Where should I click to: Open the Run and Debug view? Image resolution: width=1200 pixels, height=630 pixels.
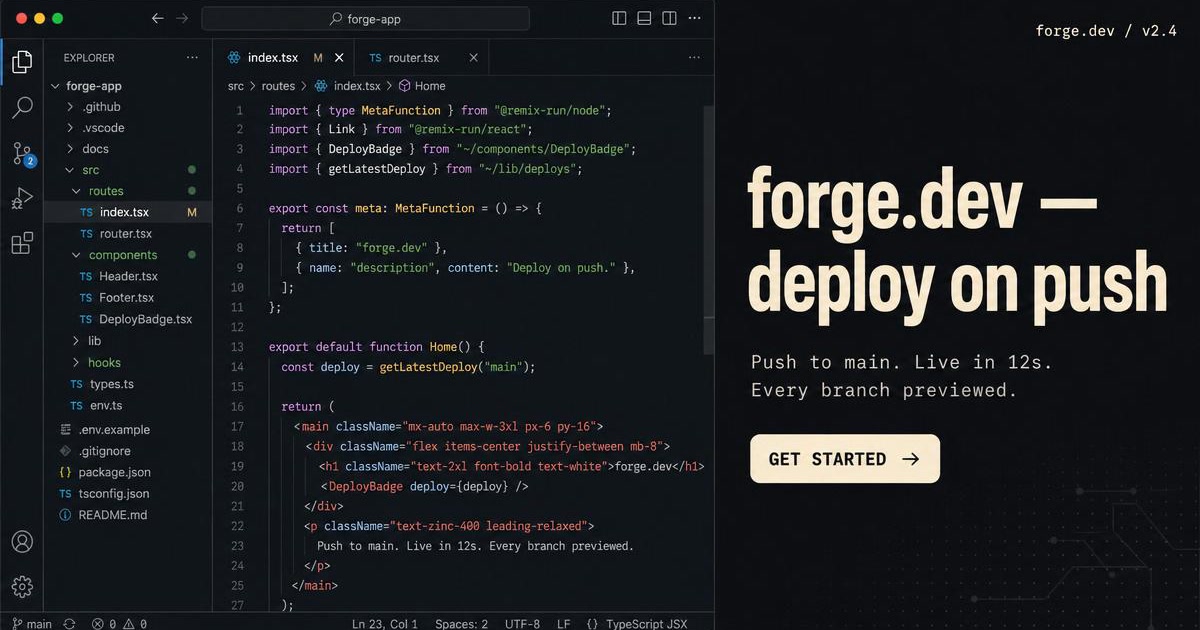pos(22,198)
